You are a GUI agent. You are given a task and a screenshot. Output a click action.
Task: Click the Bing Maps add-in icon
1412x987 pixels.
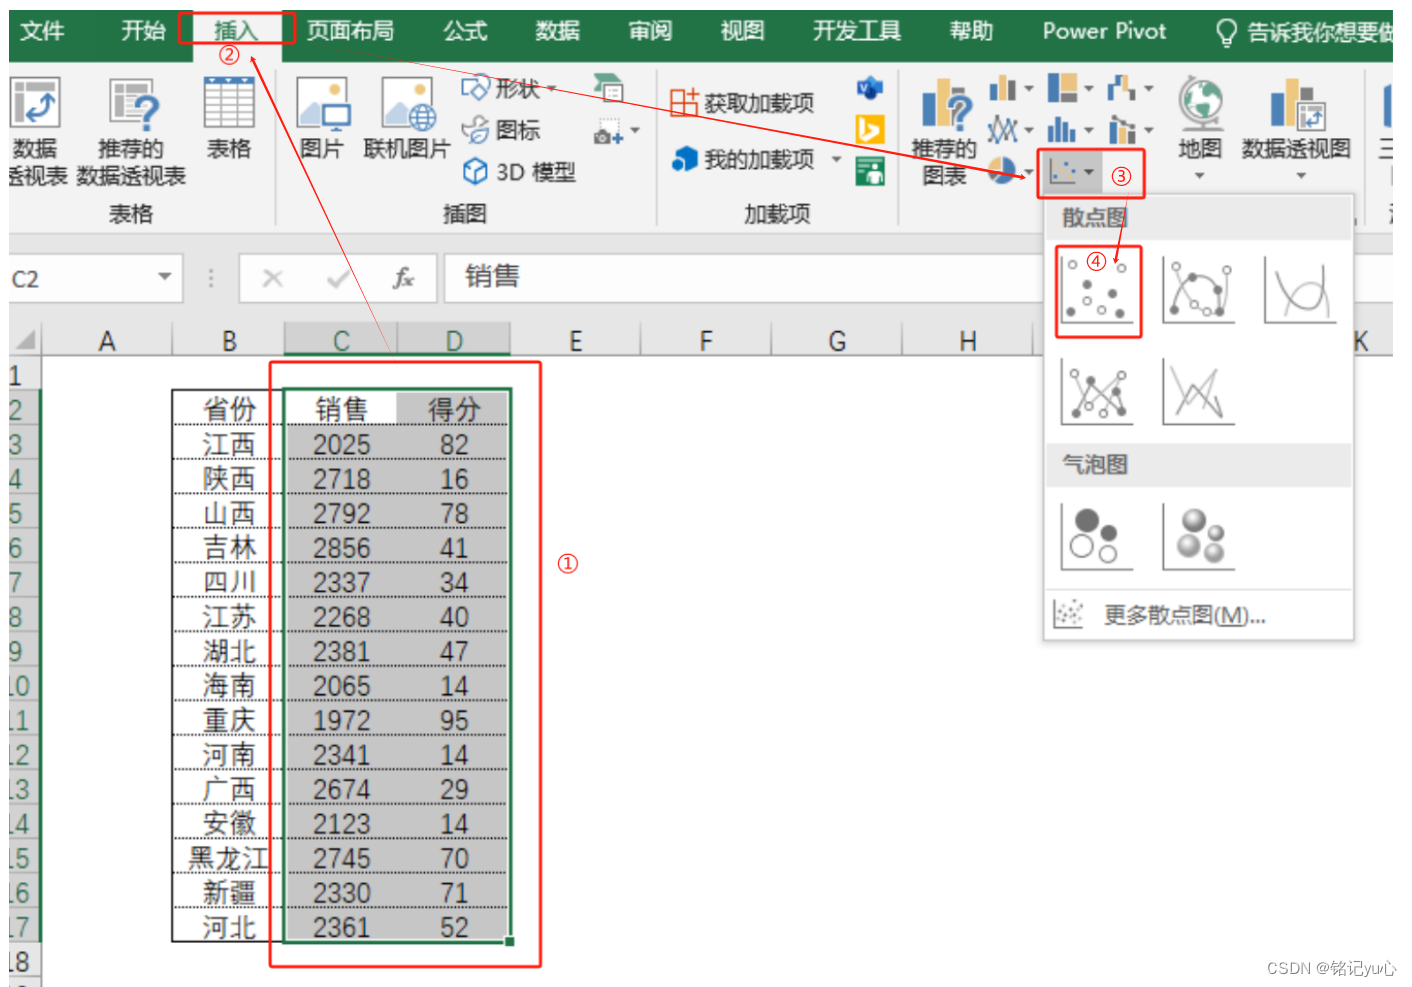point(870,130)
